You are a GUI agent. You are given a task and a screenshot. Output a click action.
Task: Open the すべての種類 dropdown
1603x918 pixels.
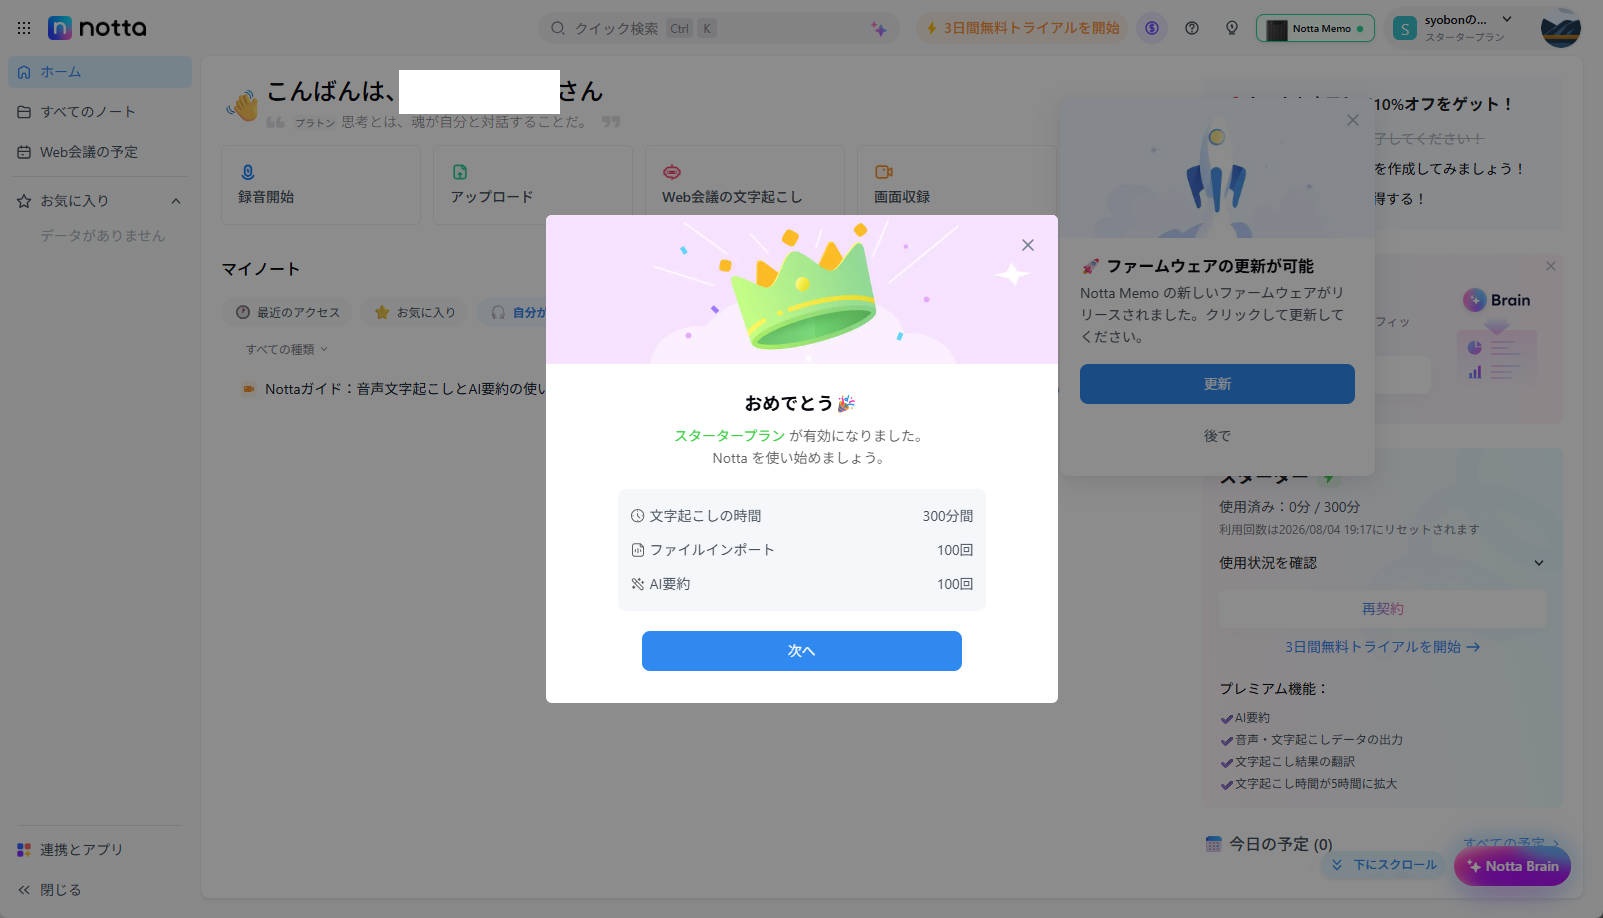point(286,349)
